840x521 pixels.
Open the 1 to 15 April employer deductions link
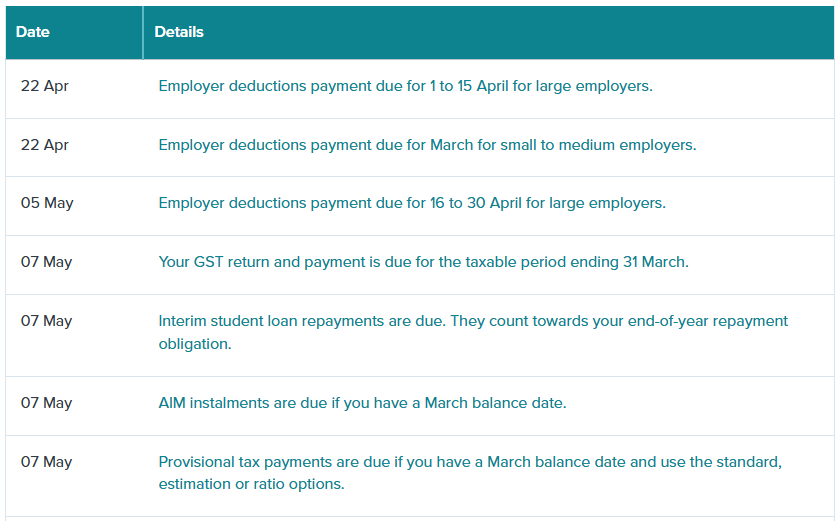(405, 86)
